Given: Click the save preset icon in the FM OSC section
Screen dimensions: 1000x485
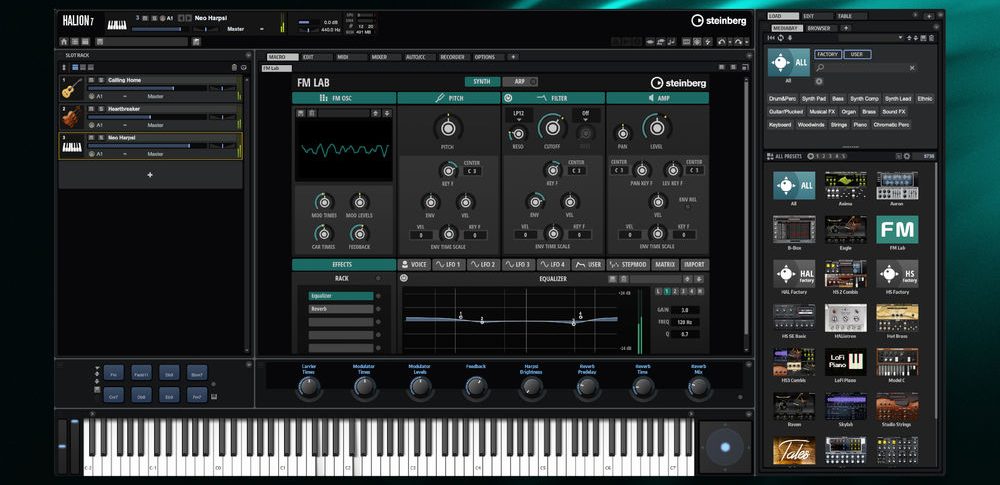Looking at the screenshot, I should (x=301, y=113).
